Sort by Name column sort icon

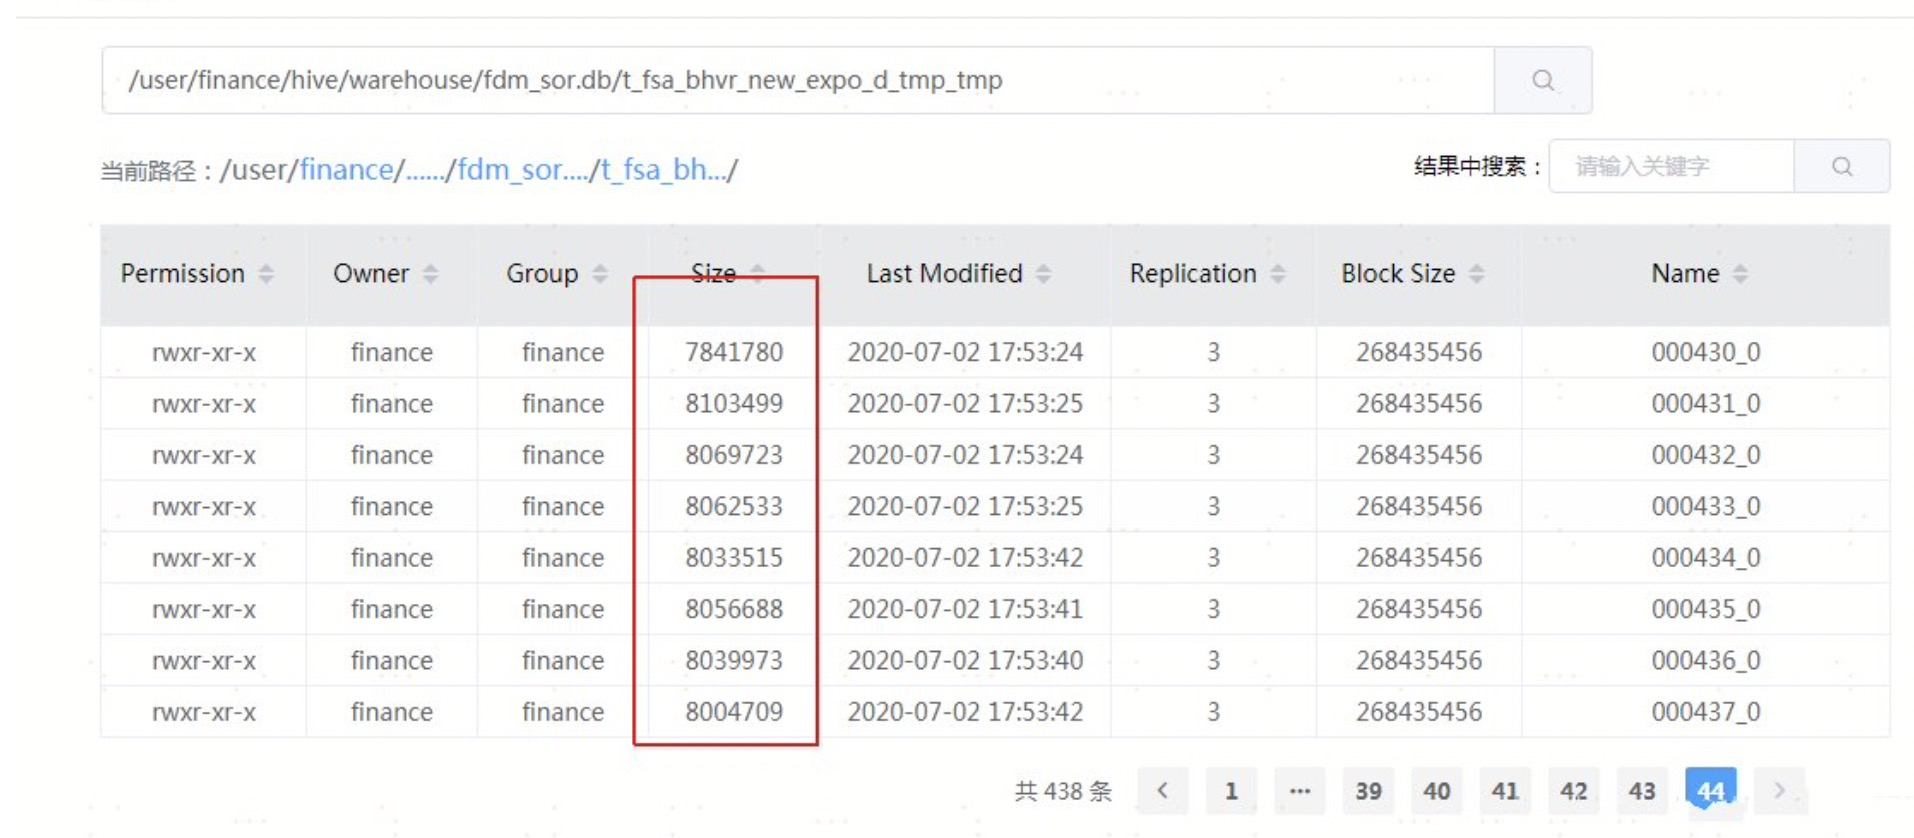click(1740, 273)
